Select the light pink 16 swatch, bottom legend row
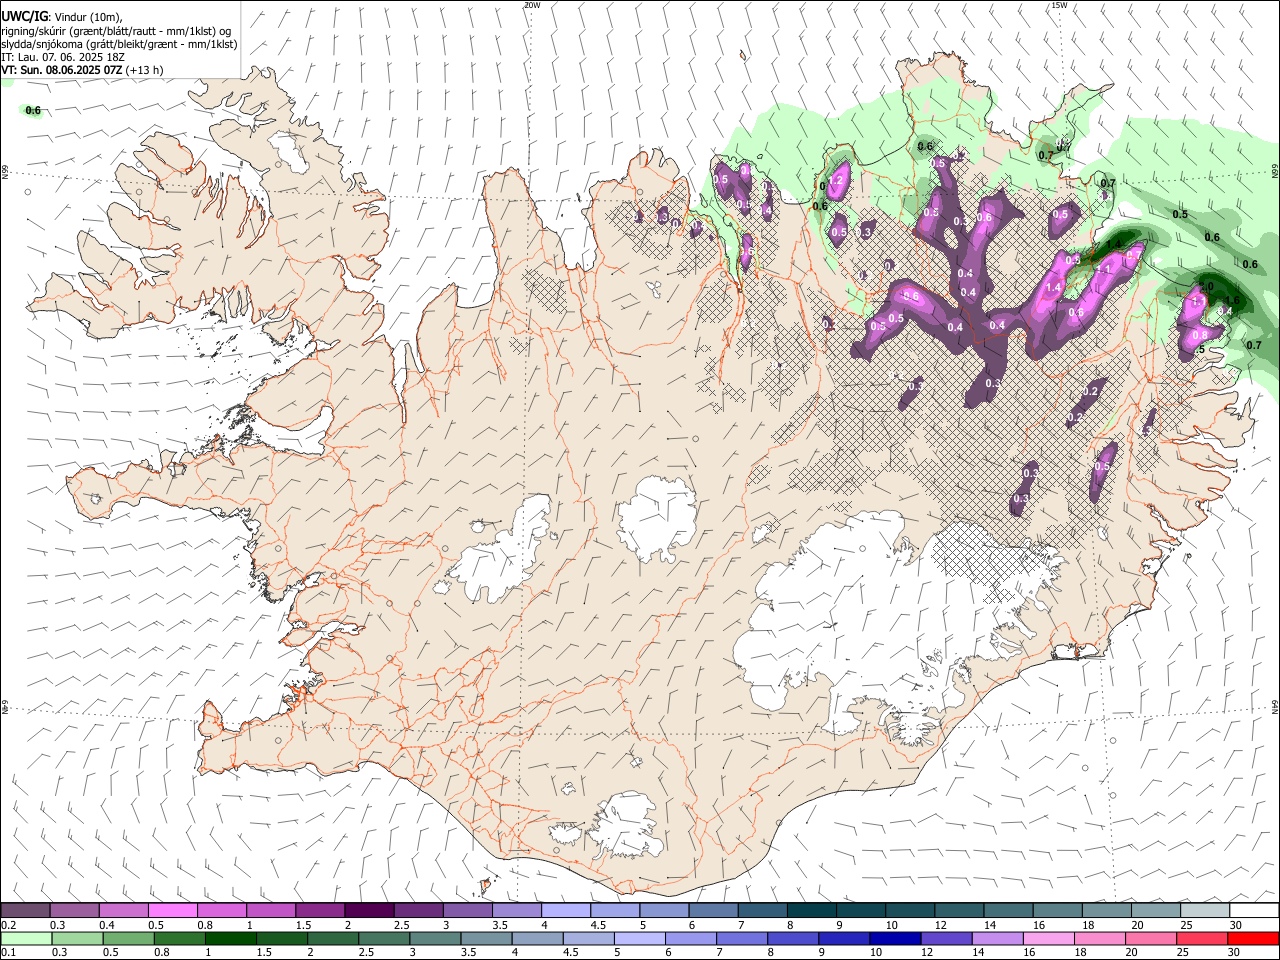Viewport: 1280px width, 960px height. point(1047,939)
